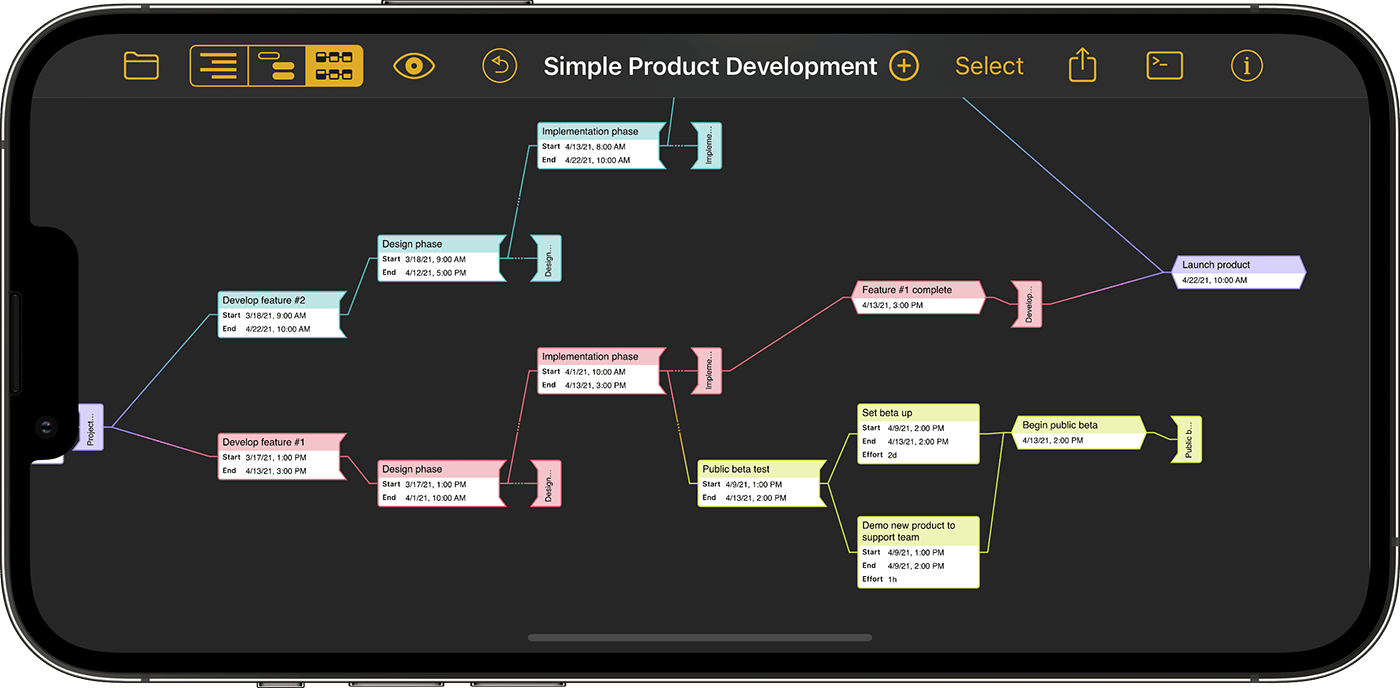The height and width of the screenshot is (688, 1400).
Task: Select the Develop feature #2 node
Action: point(282,314)
